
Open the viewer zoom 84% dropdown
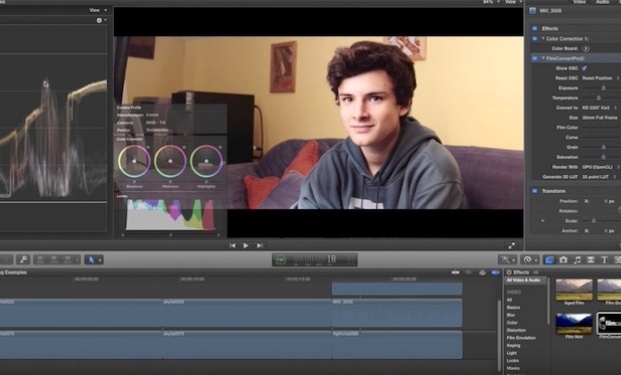tap(491, 2)
